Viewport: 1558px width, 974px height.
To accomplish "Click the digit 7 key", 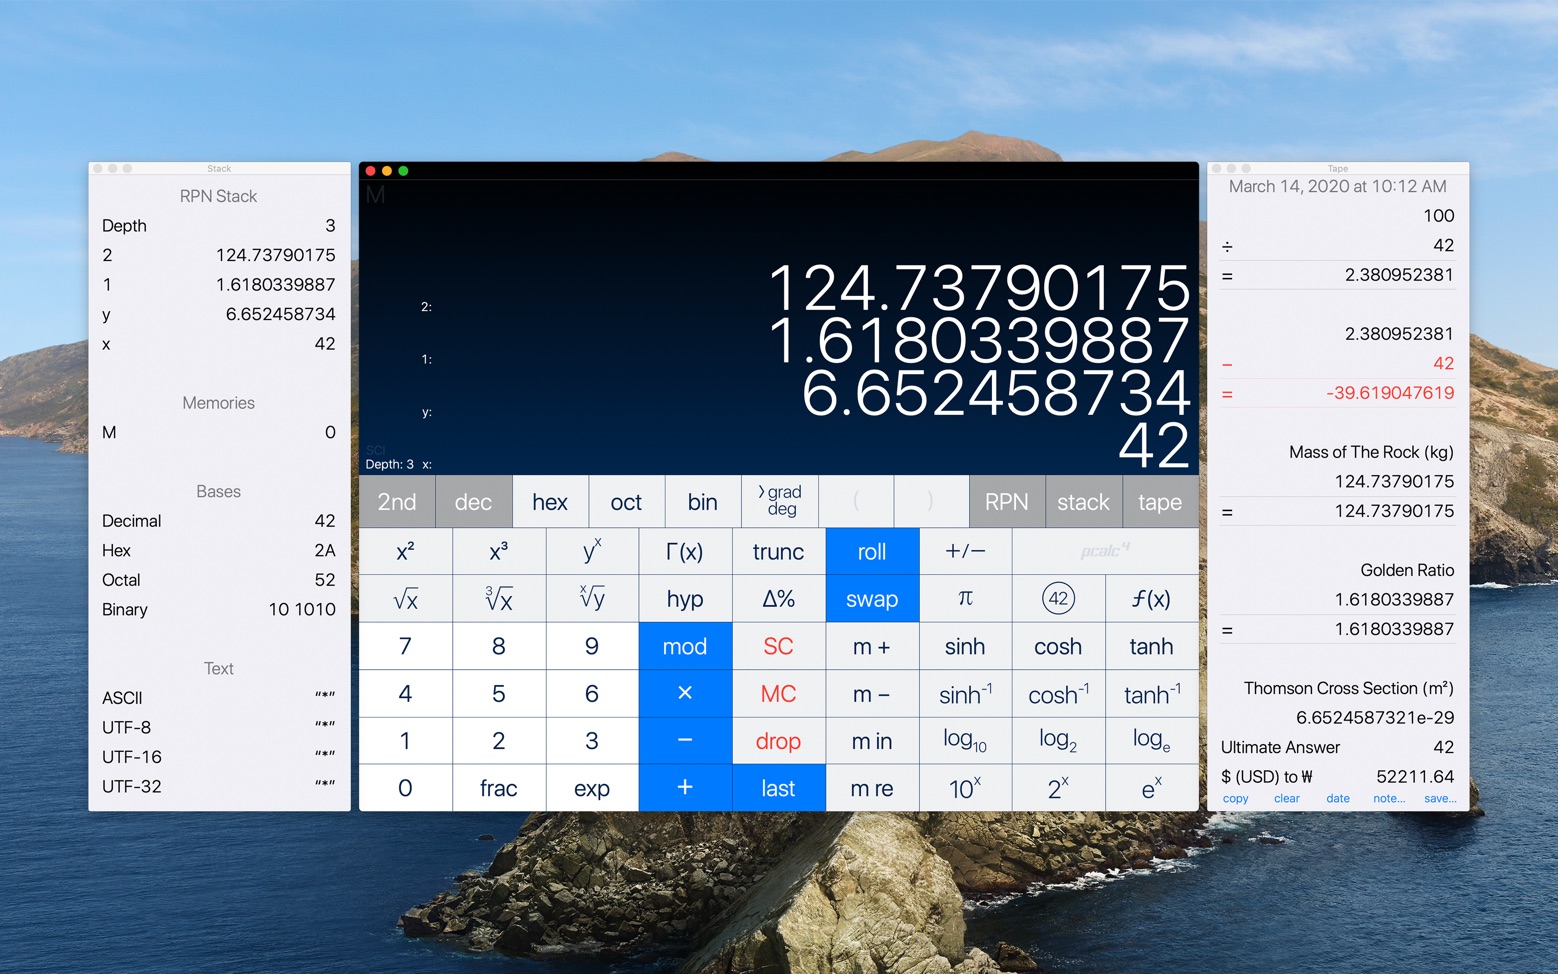I will pos(405,646).
